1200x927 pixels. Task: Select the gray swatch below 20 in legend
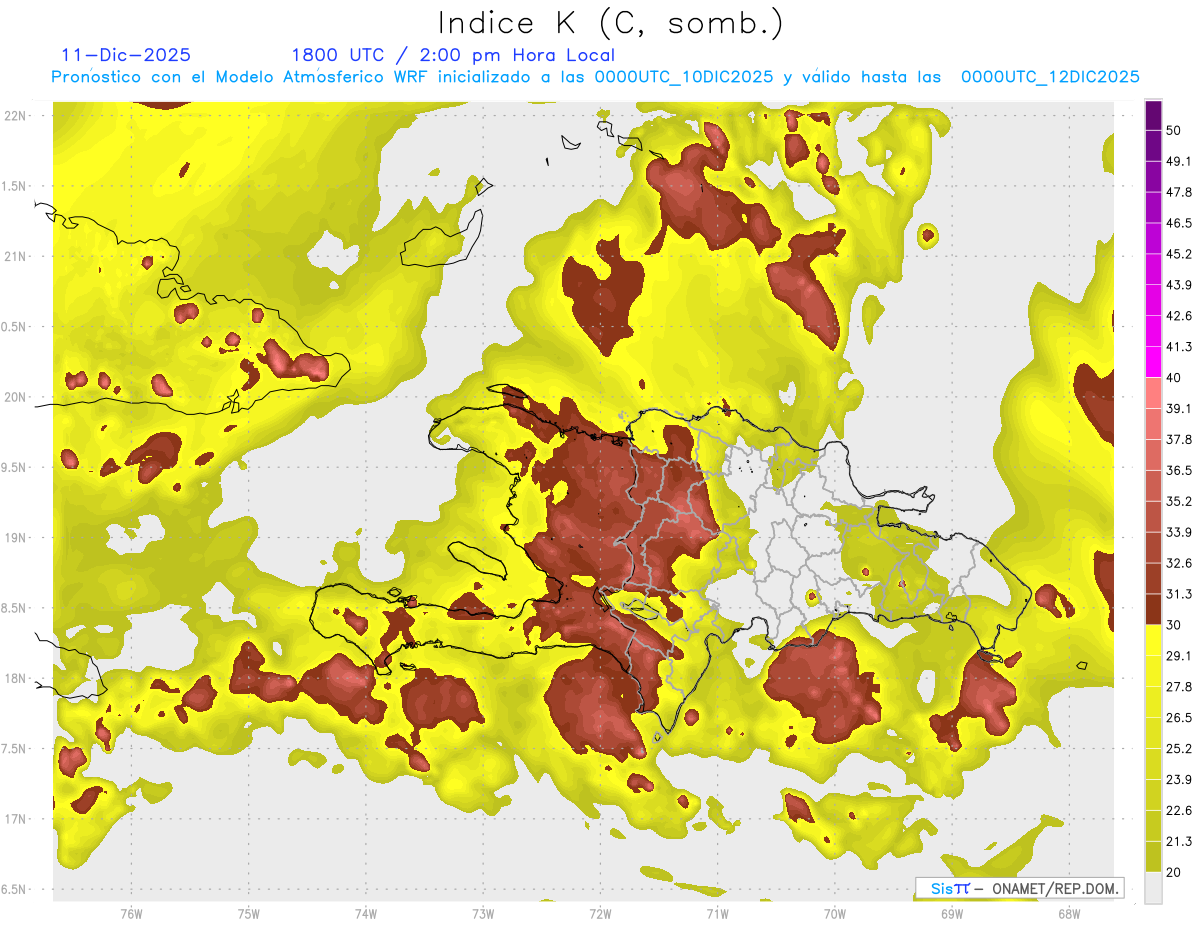click(1153, 888)
